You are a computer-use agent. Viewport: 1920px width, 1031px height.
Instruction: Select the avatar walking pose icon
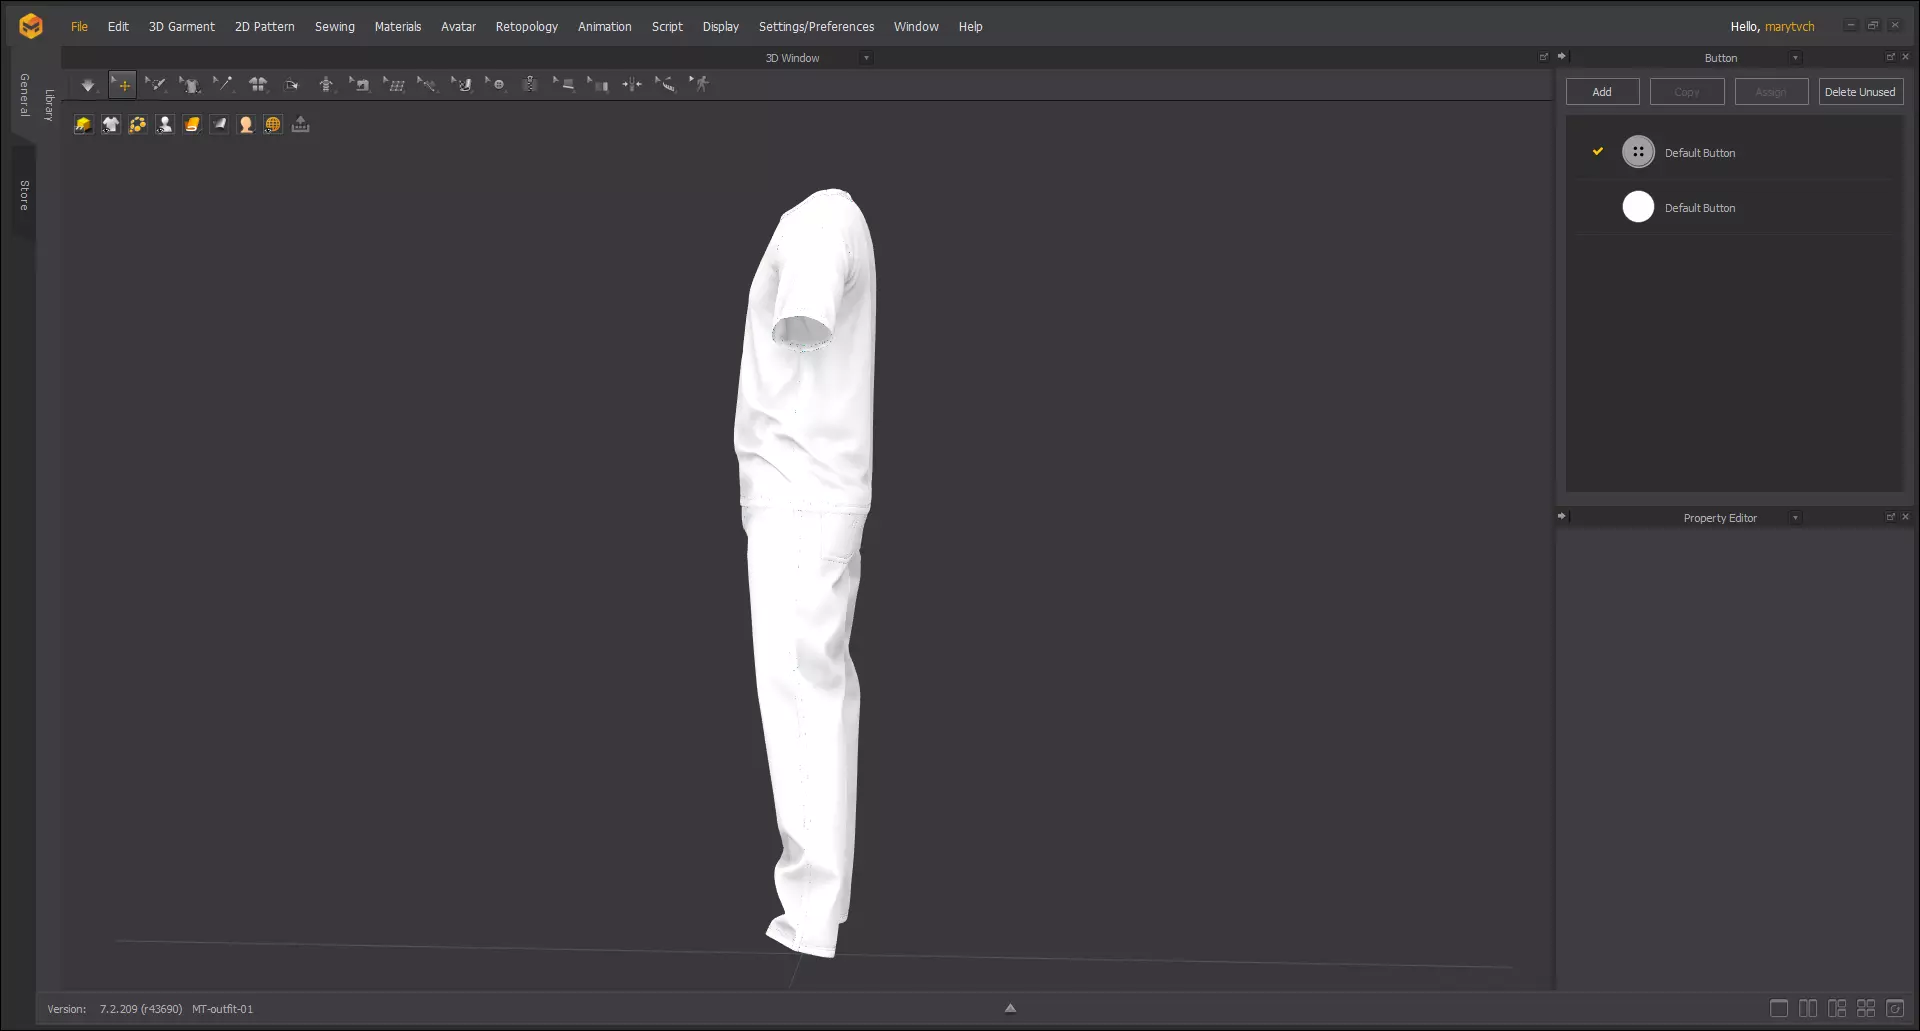pyautogui.click(x=701, y=85)
